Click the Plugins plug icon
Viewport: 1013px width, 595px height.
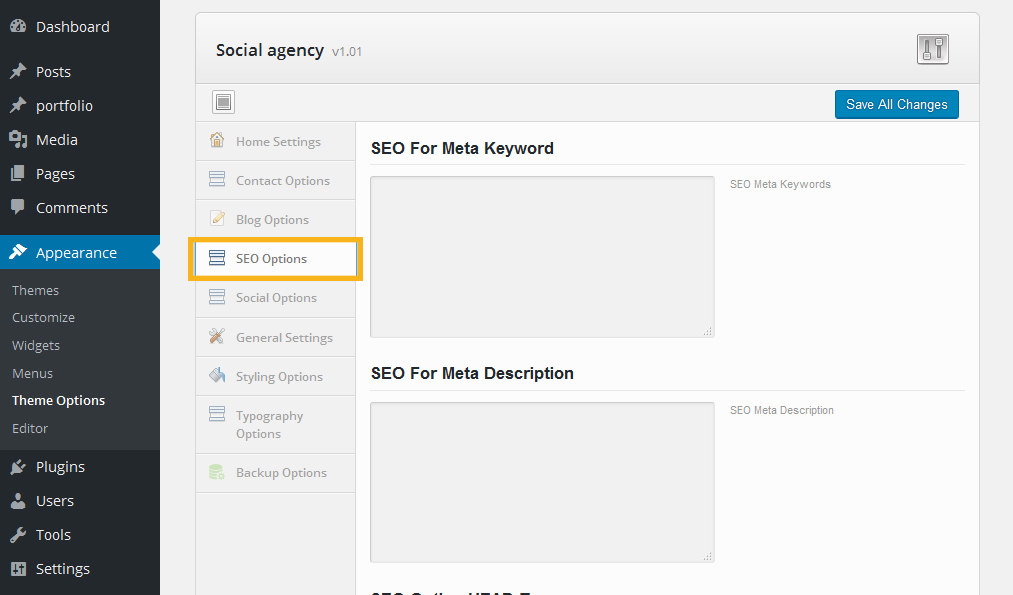18,466
